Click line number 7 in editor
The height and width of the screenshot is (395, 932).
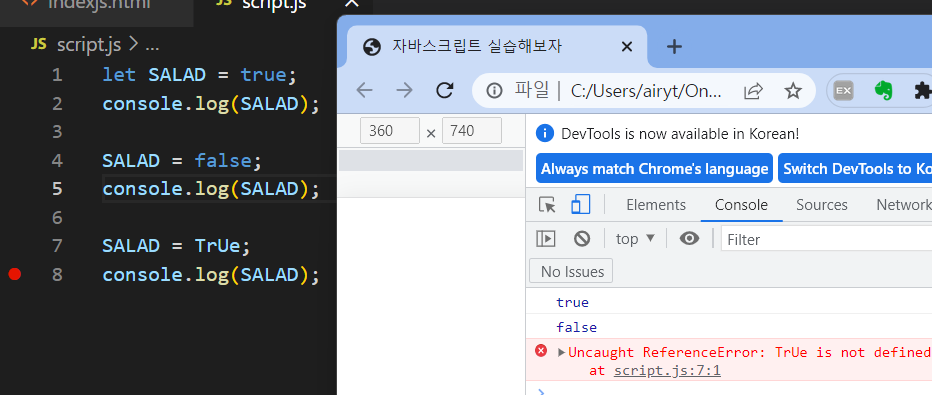56,246
